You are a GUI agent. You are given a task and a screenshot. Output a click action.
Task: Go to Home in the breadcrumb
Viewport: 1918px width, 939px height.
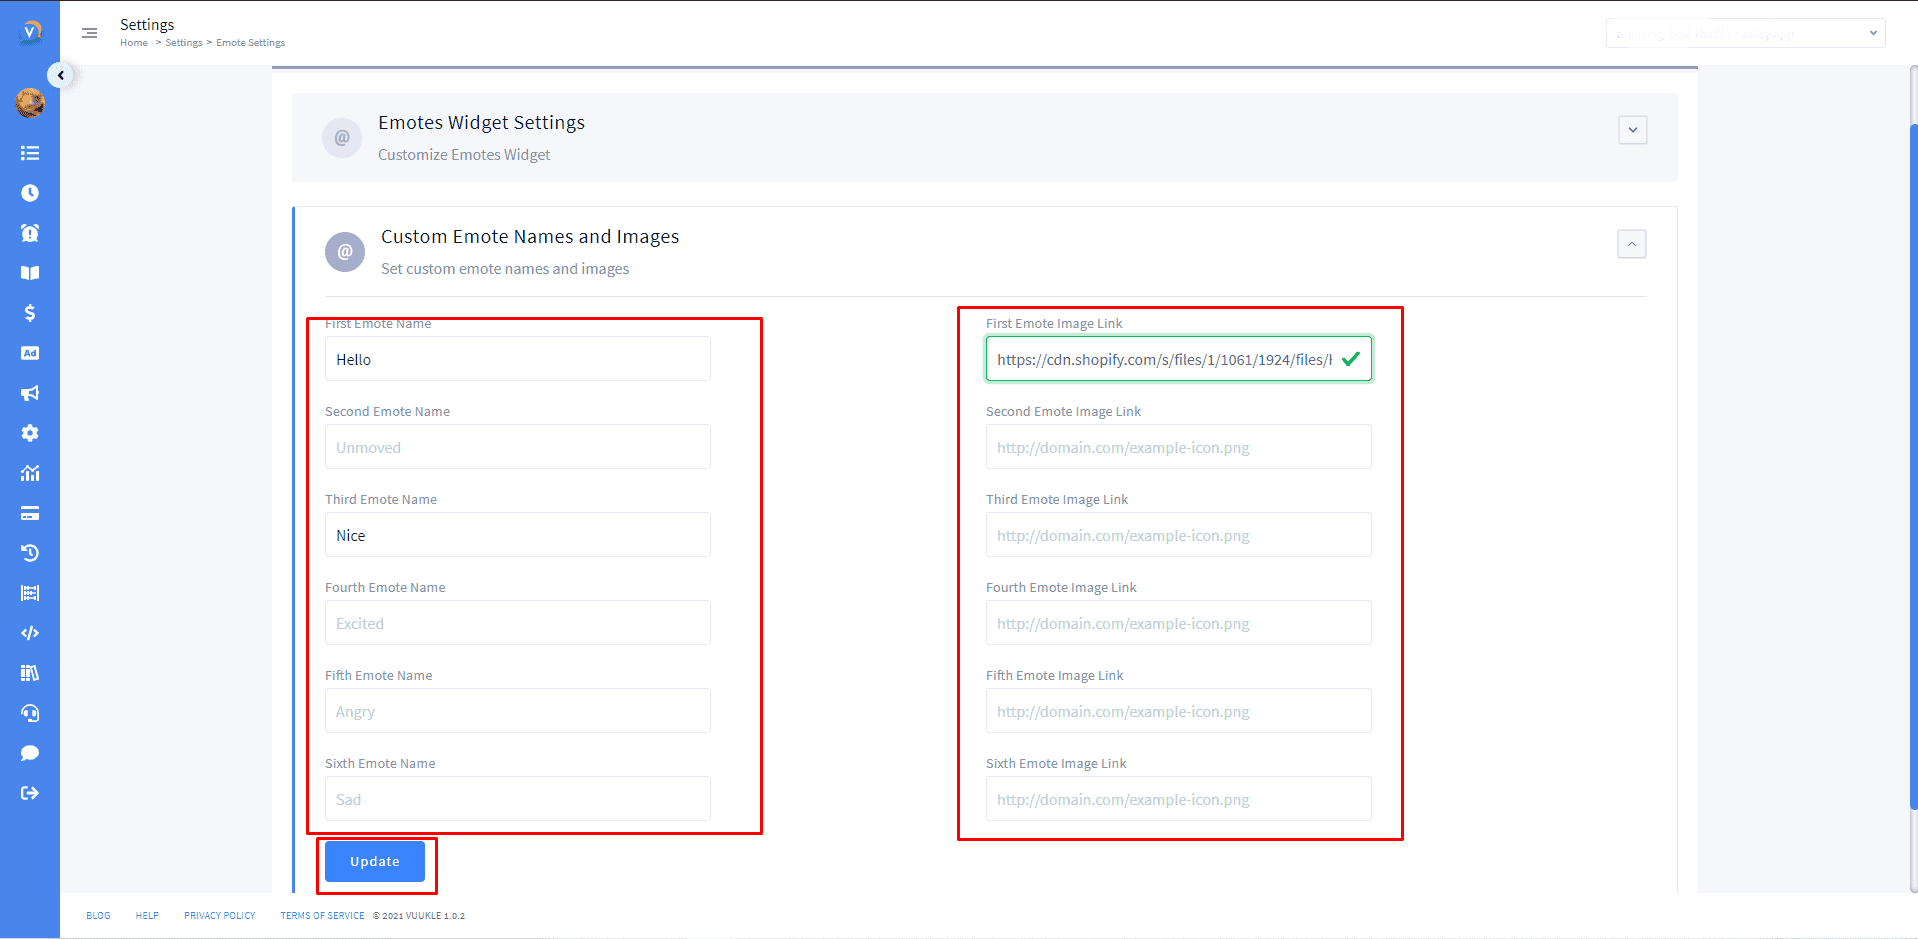pyautogui.click(x=134, y=43)
